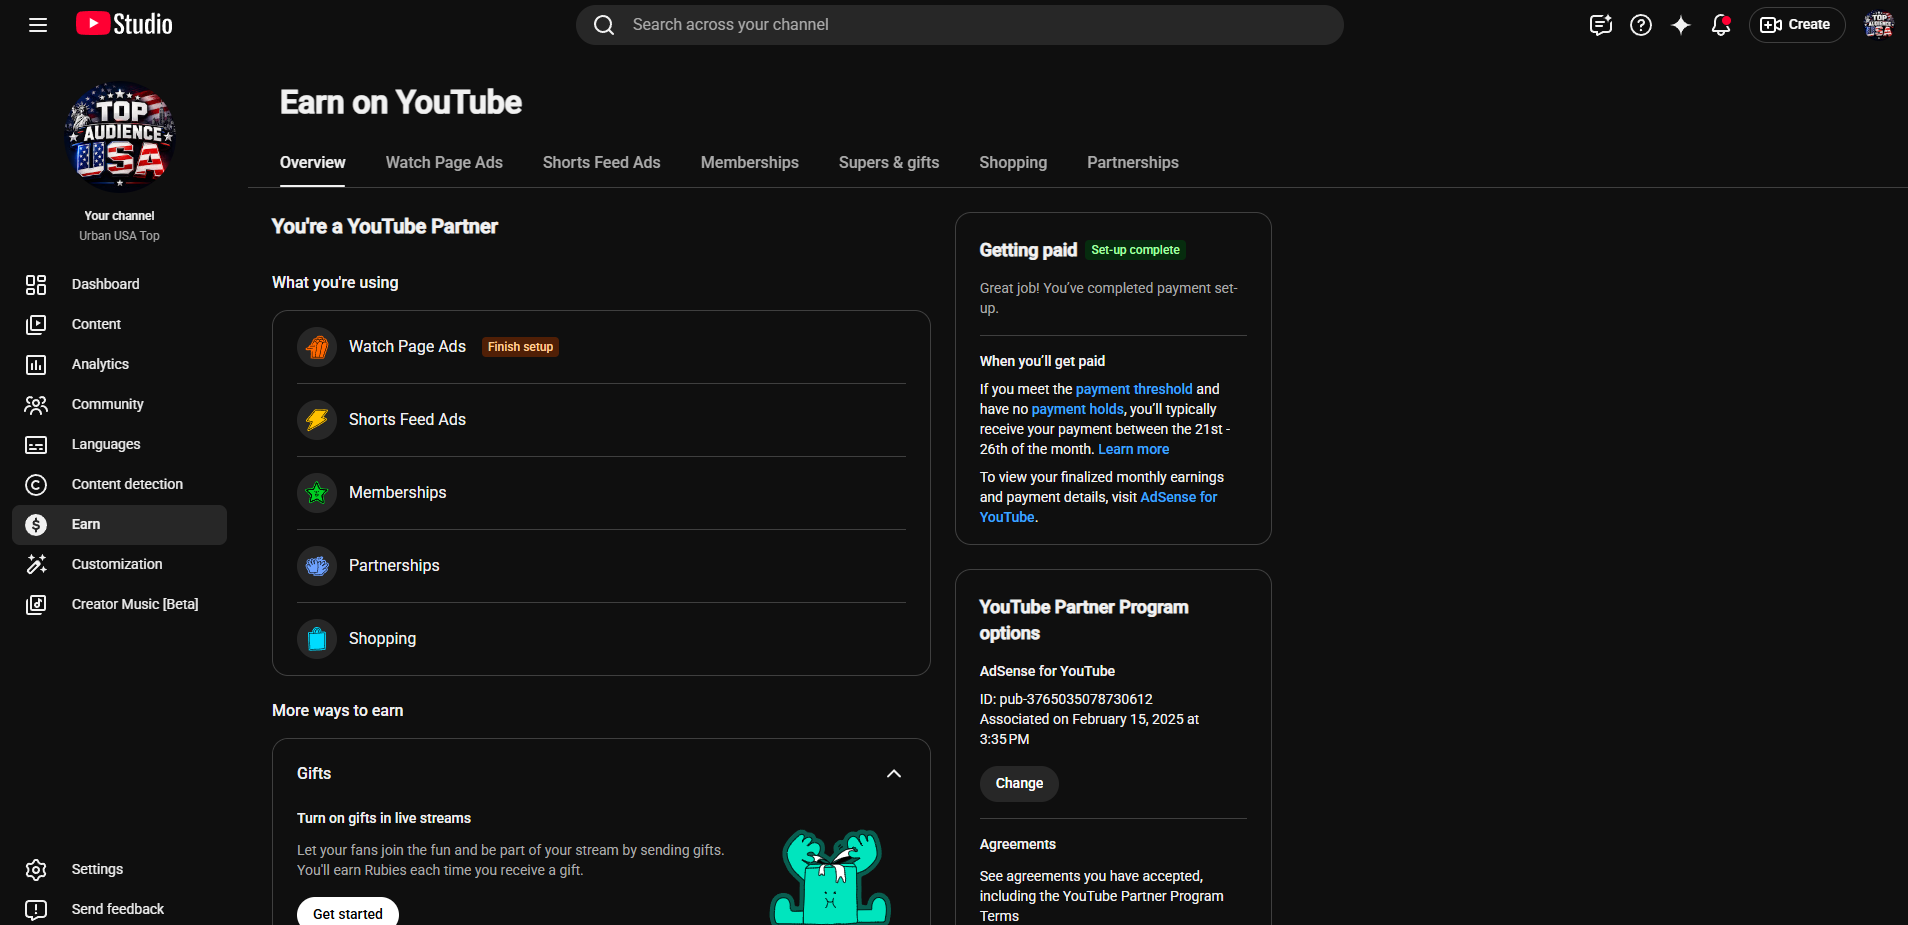
Task: Click the Create button
Action: click(x=1797, y=25)
